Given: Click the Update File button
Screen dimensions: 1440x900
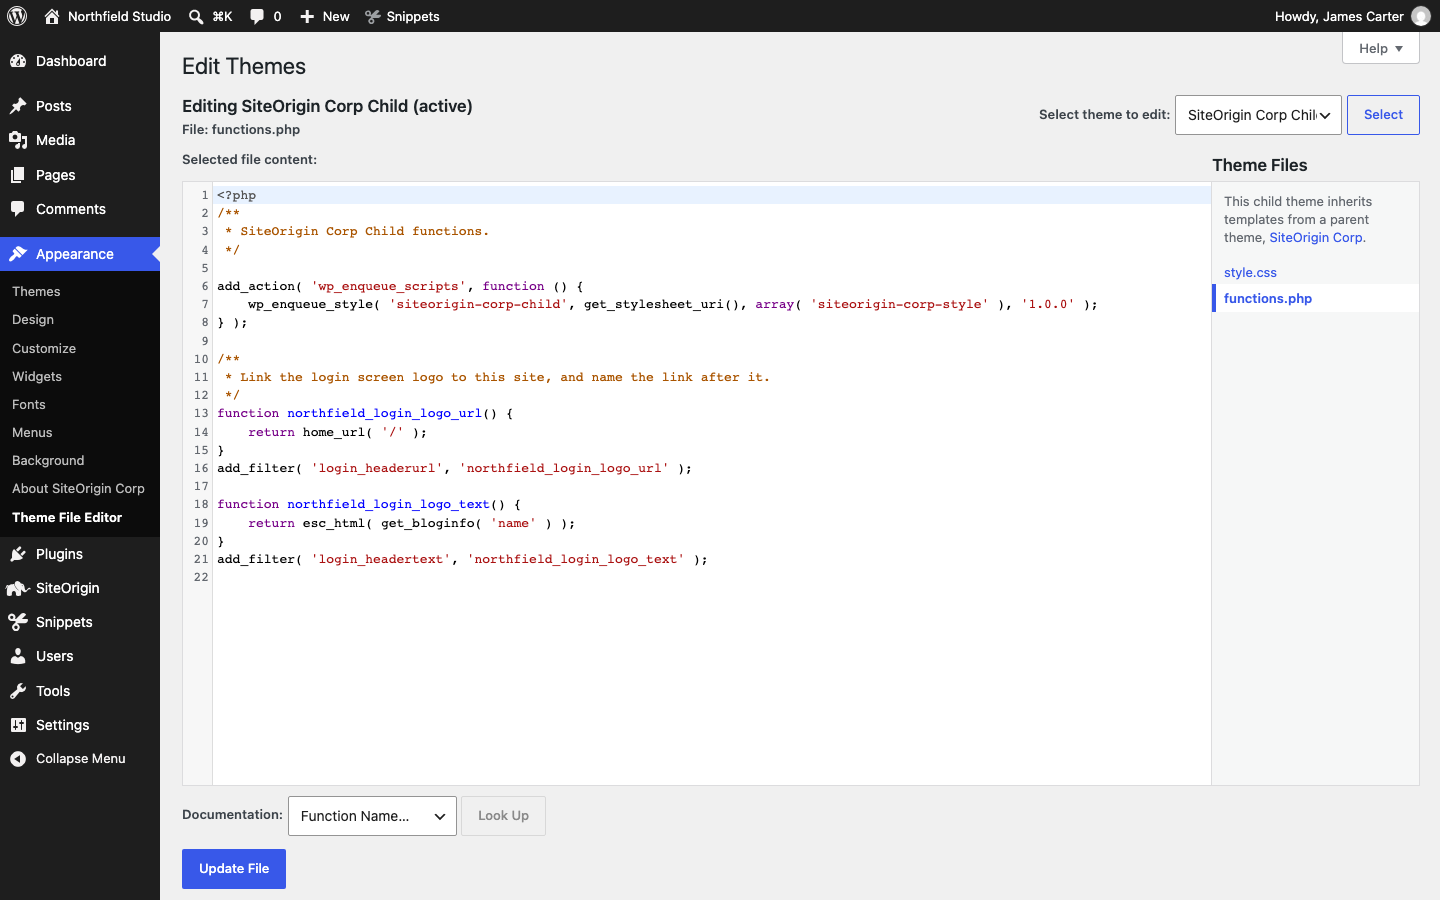Looking at the screenshot, I should (234, 869).
